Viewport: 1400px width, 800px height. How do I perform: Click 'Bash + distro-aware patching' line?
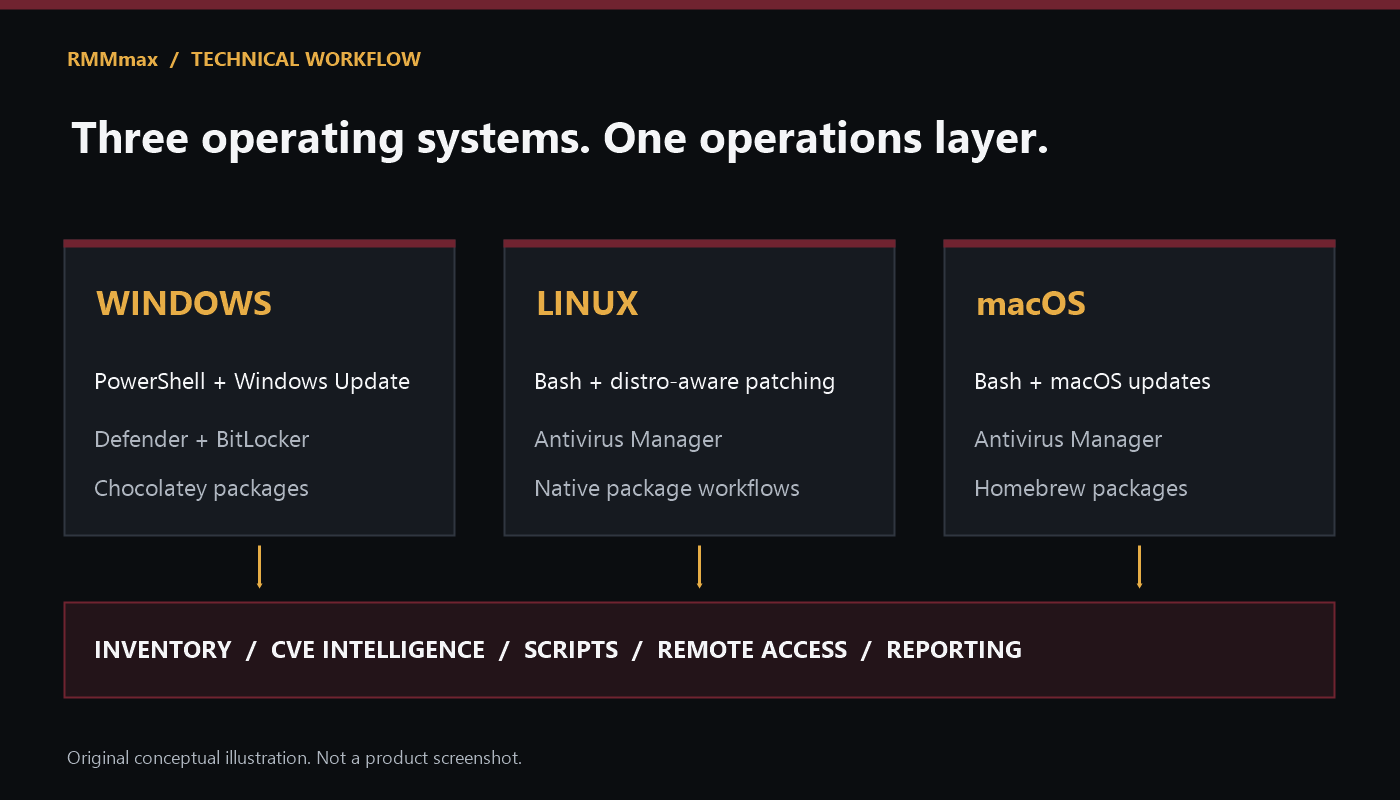685,381
